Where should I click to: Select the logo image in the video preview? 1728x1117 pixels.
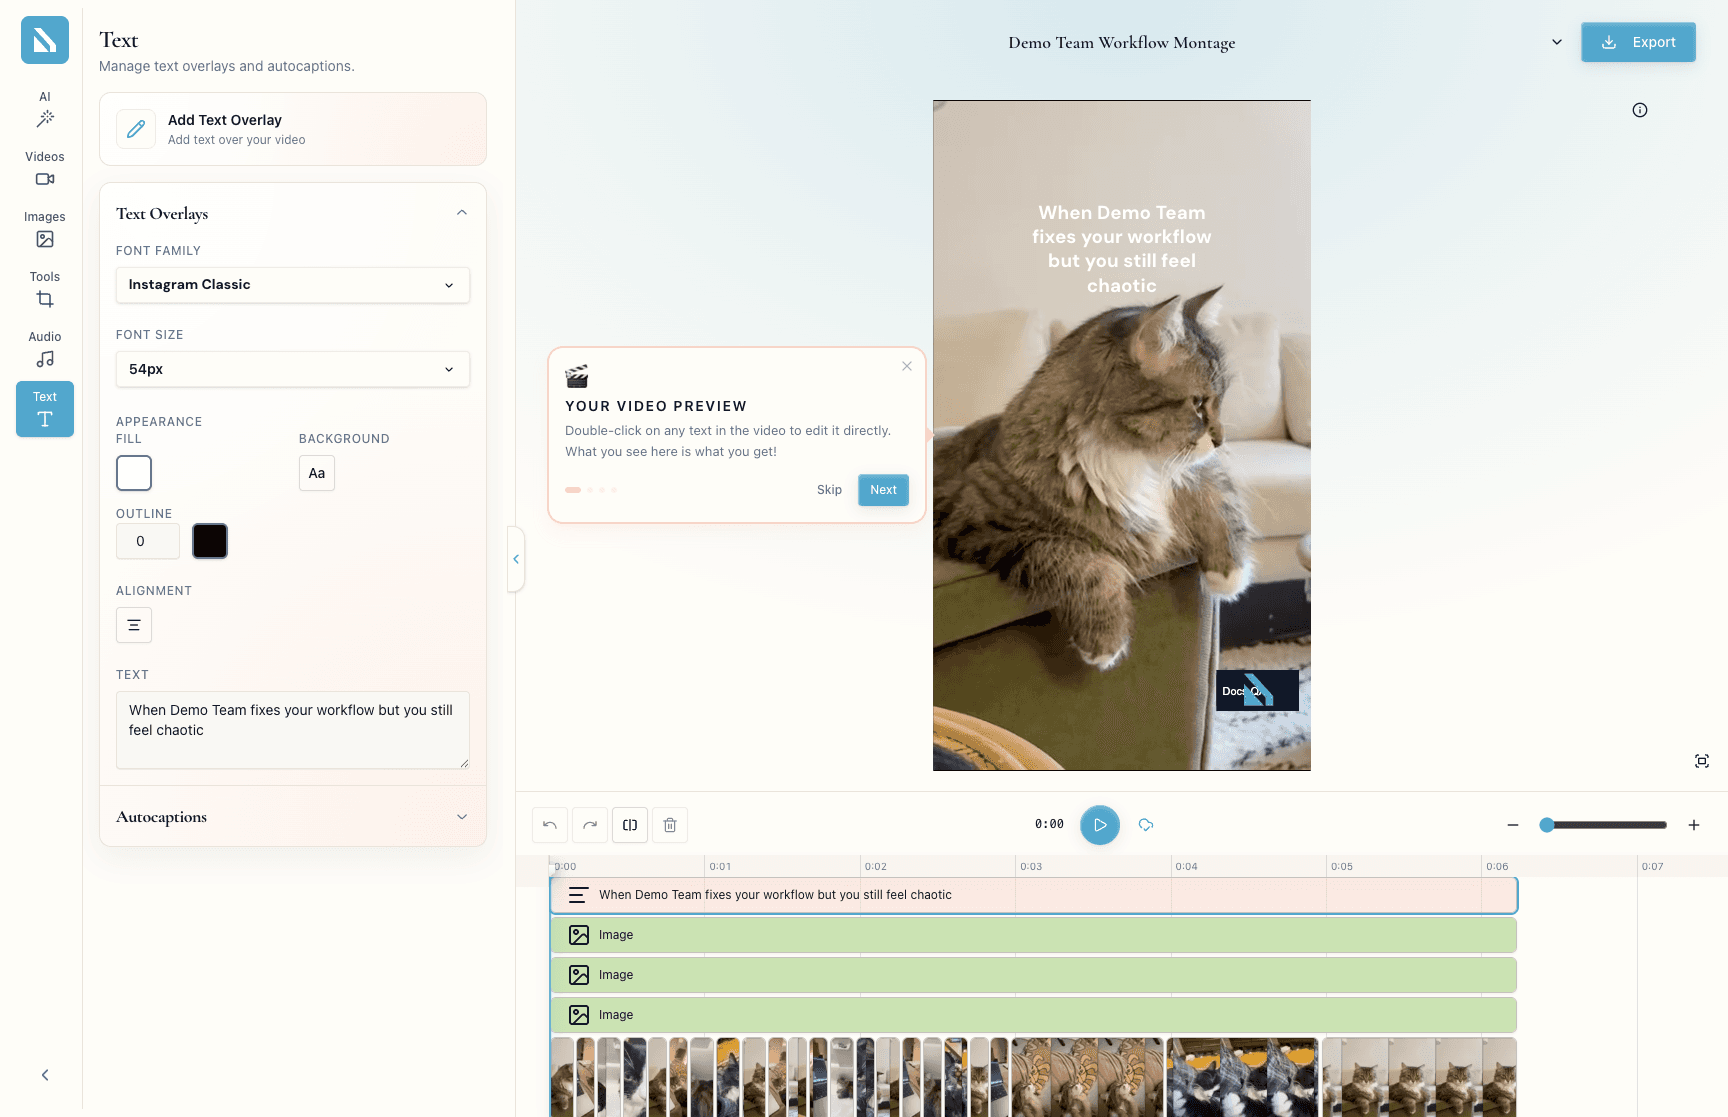click(x=1257, y=690)
